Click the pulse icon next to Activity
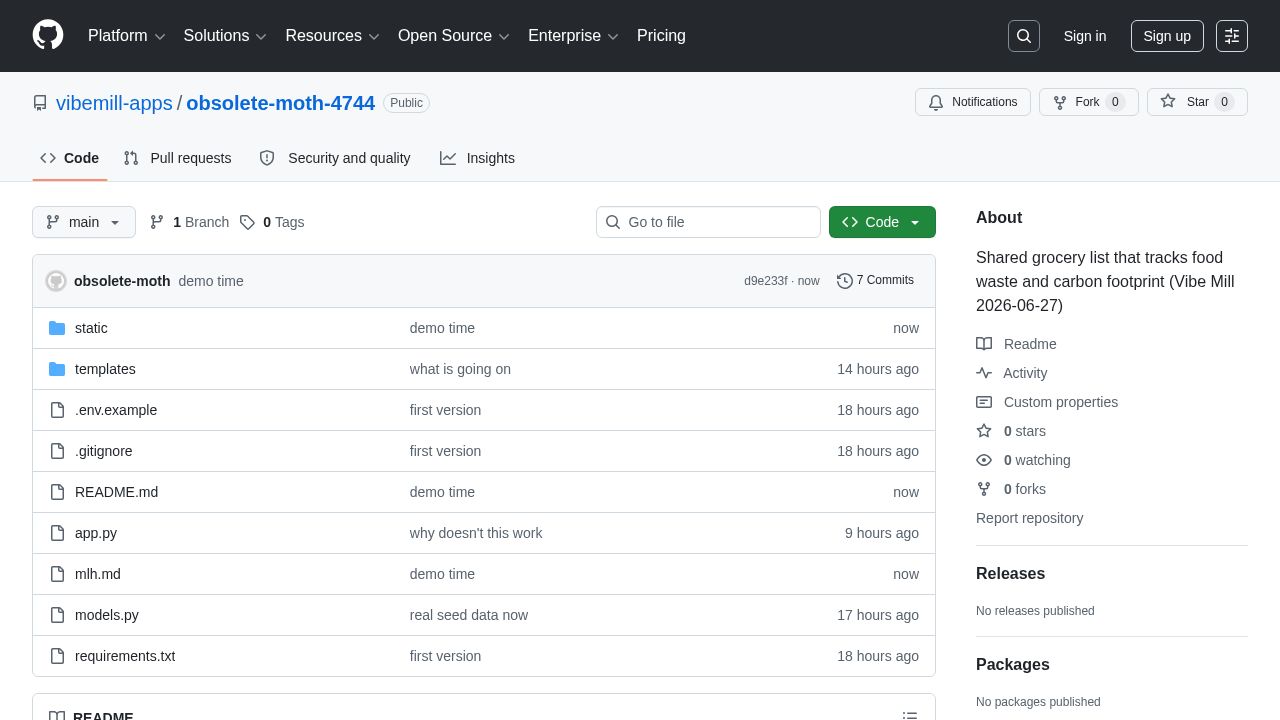The width and height of the screenshot is (1280, 720). 984,373
